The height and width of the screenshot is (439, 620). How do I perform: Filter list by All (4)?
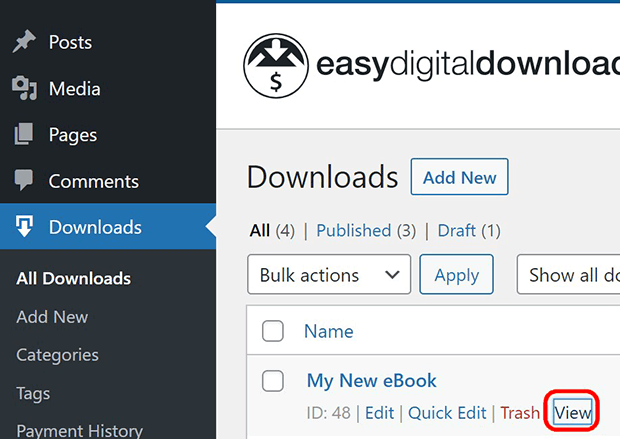click(x=272, y=231)
